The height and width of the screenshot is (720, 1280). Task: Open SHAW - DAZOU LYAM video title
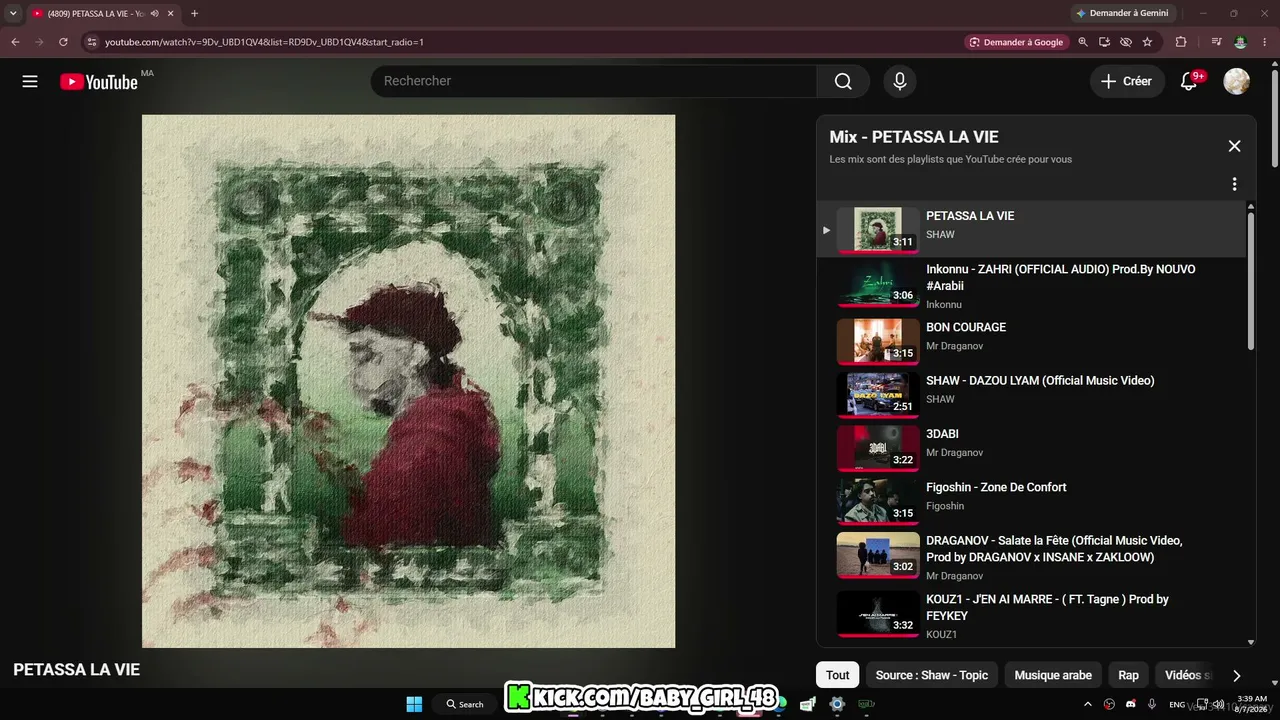pos(1040,381)
